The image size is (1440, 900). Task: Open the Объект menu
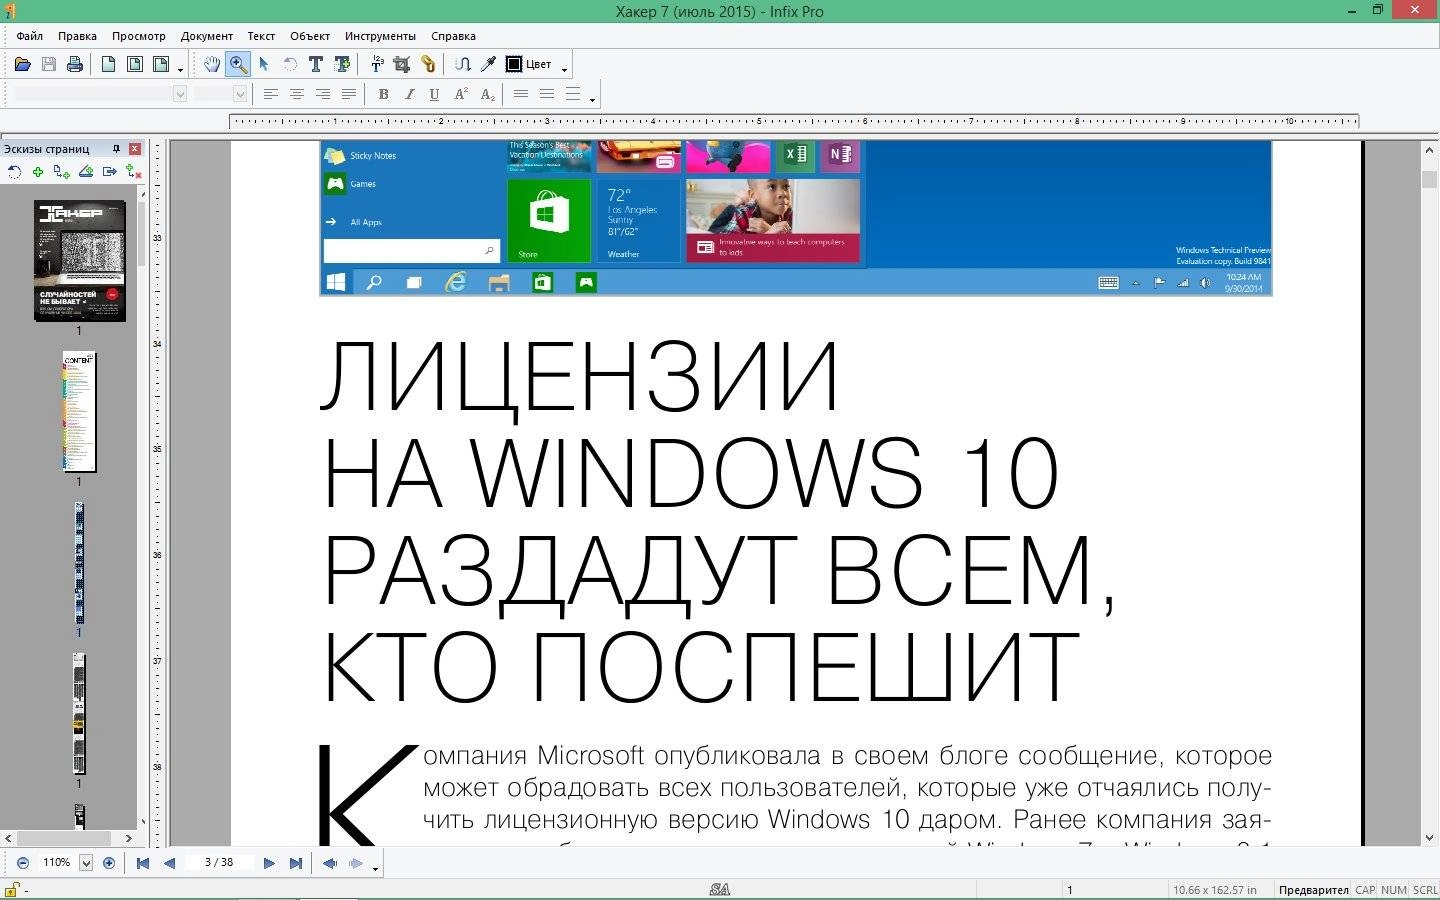coord(310,36)
